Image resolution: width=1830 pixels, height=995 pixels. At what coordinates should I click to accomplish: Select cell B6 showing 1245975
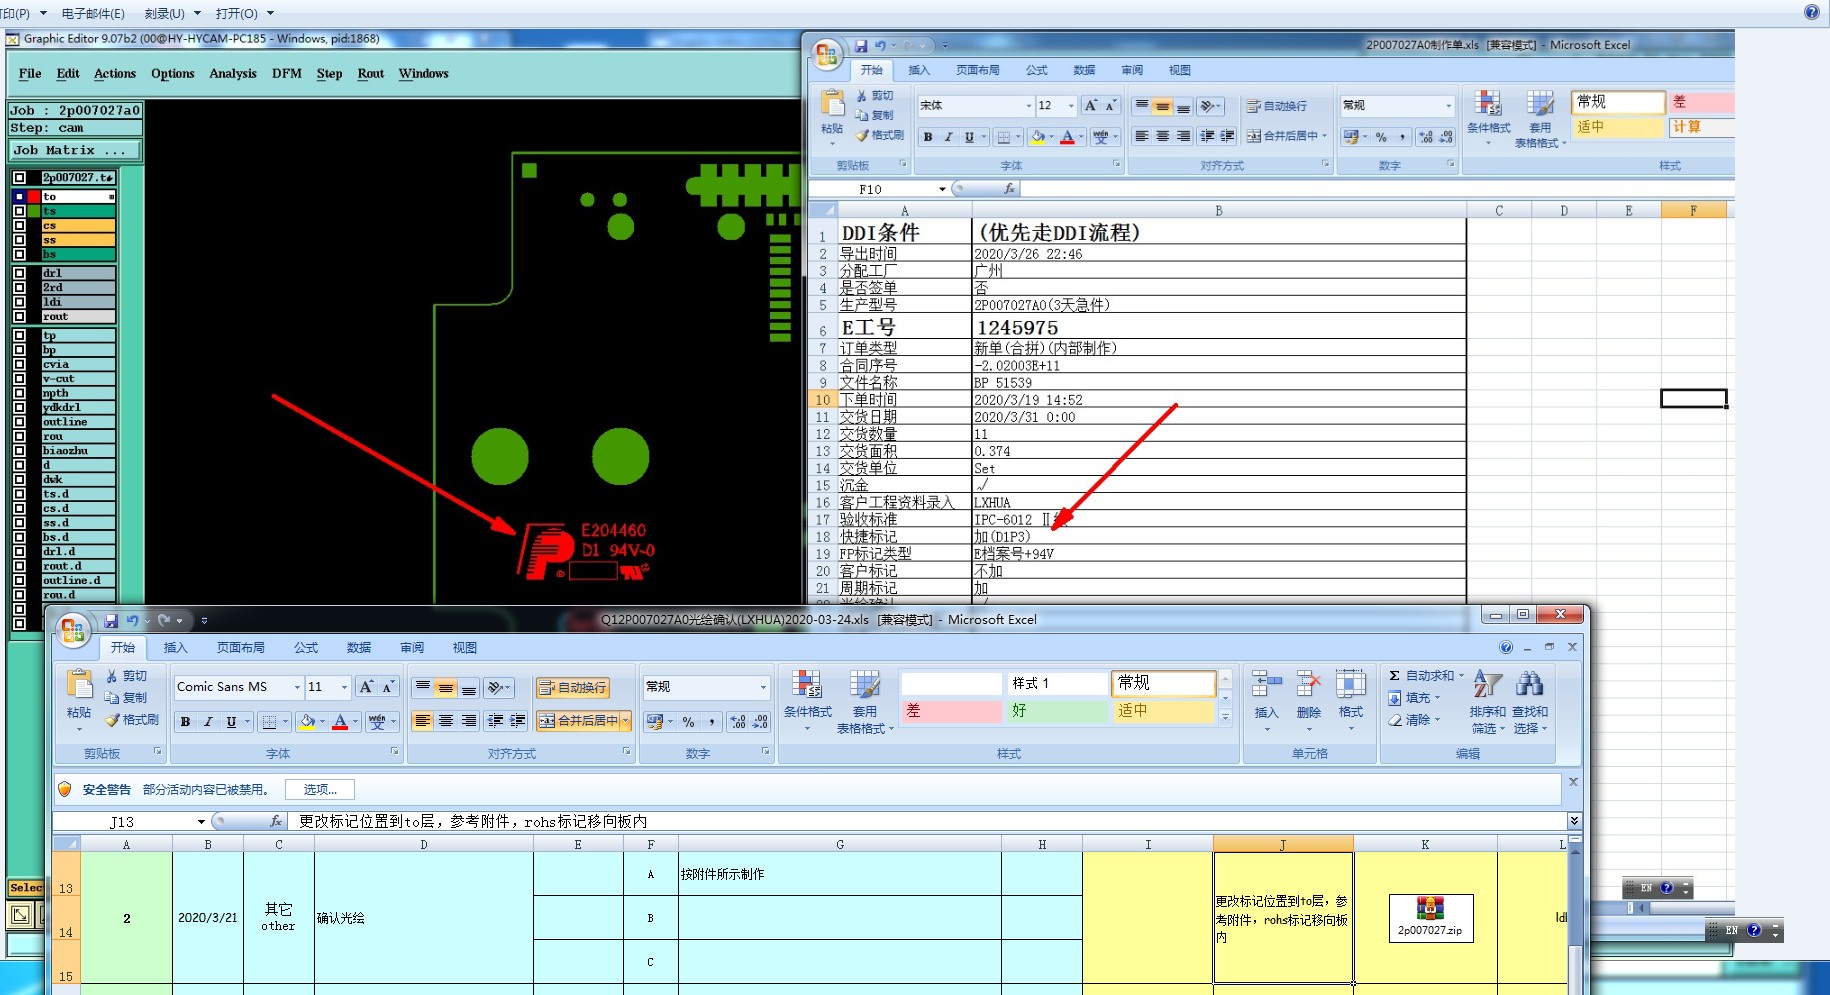point(1219,327)
